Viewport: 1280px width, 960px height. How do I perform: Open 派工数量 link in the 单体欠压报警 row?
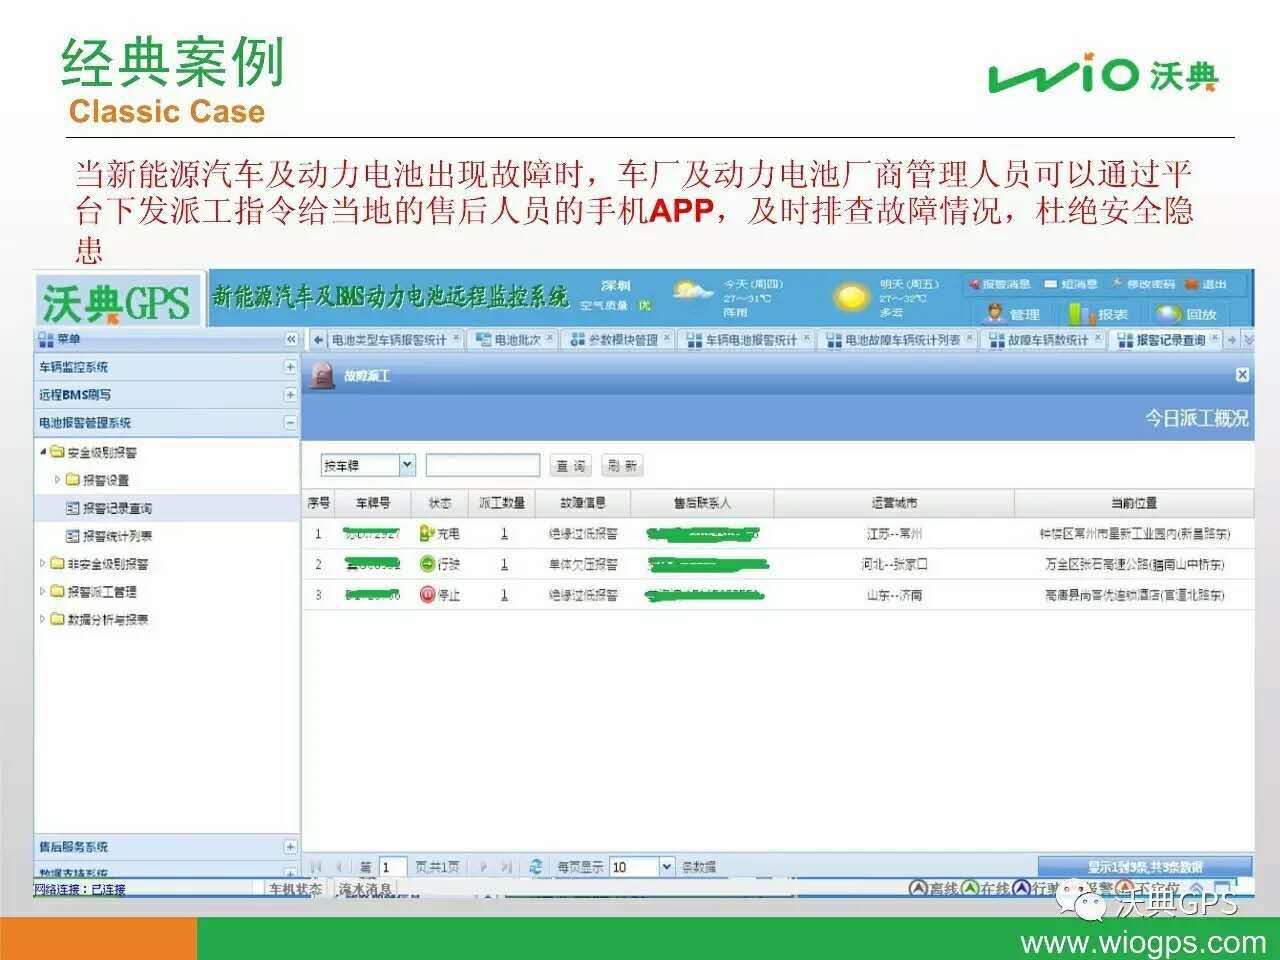click(504, 564)
